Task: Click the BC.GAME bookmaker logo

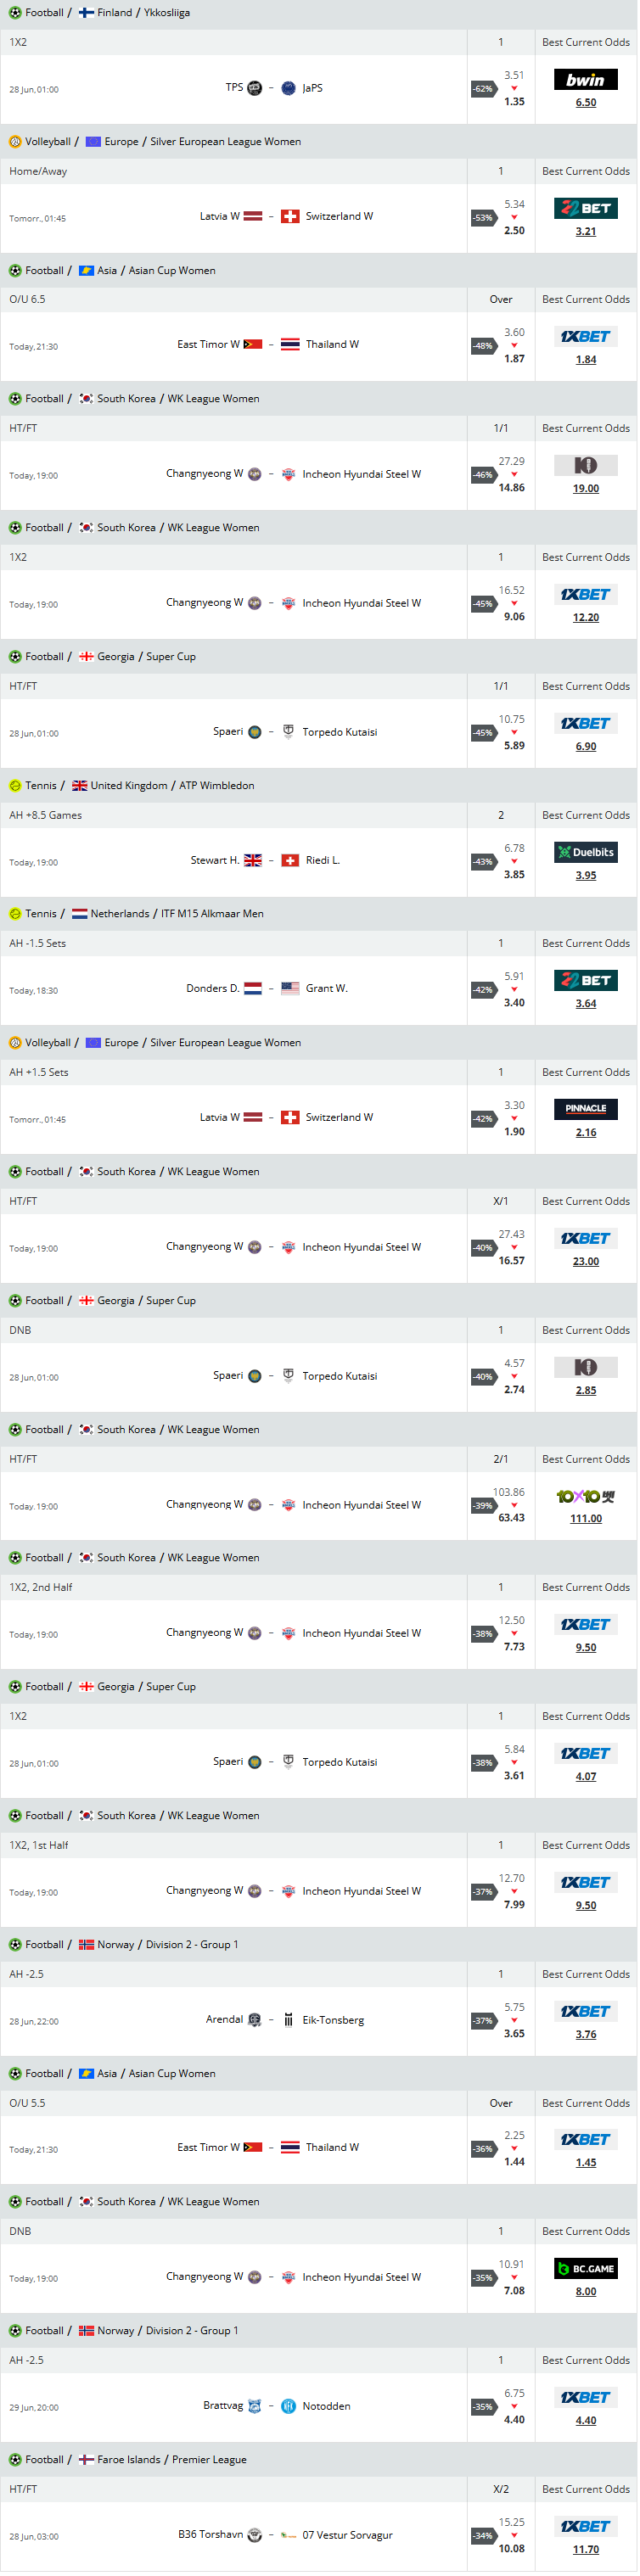Action: 586,2268
